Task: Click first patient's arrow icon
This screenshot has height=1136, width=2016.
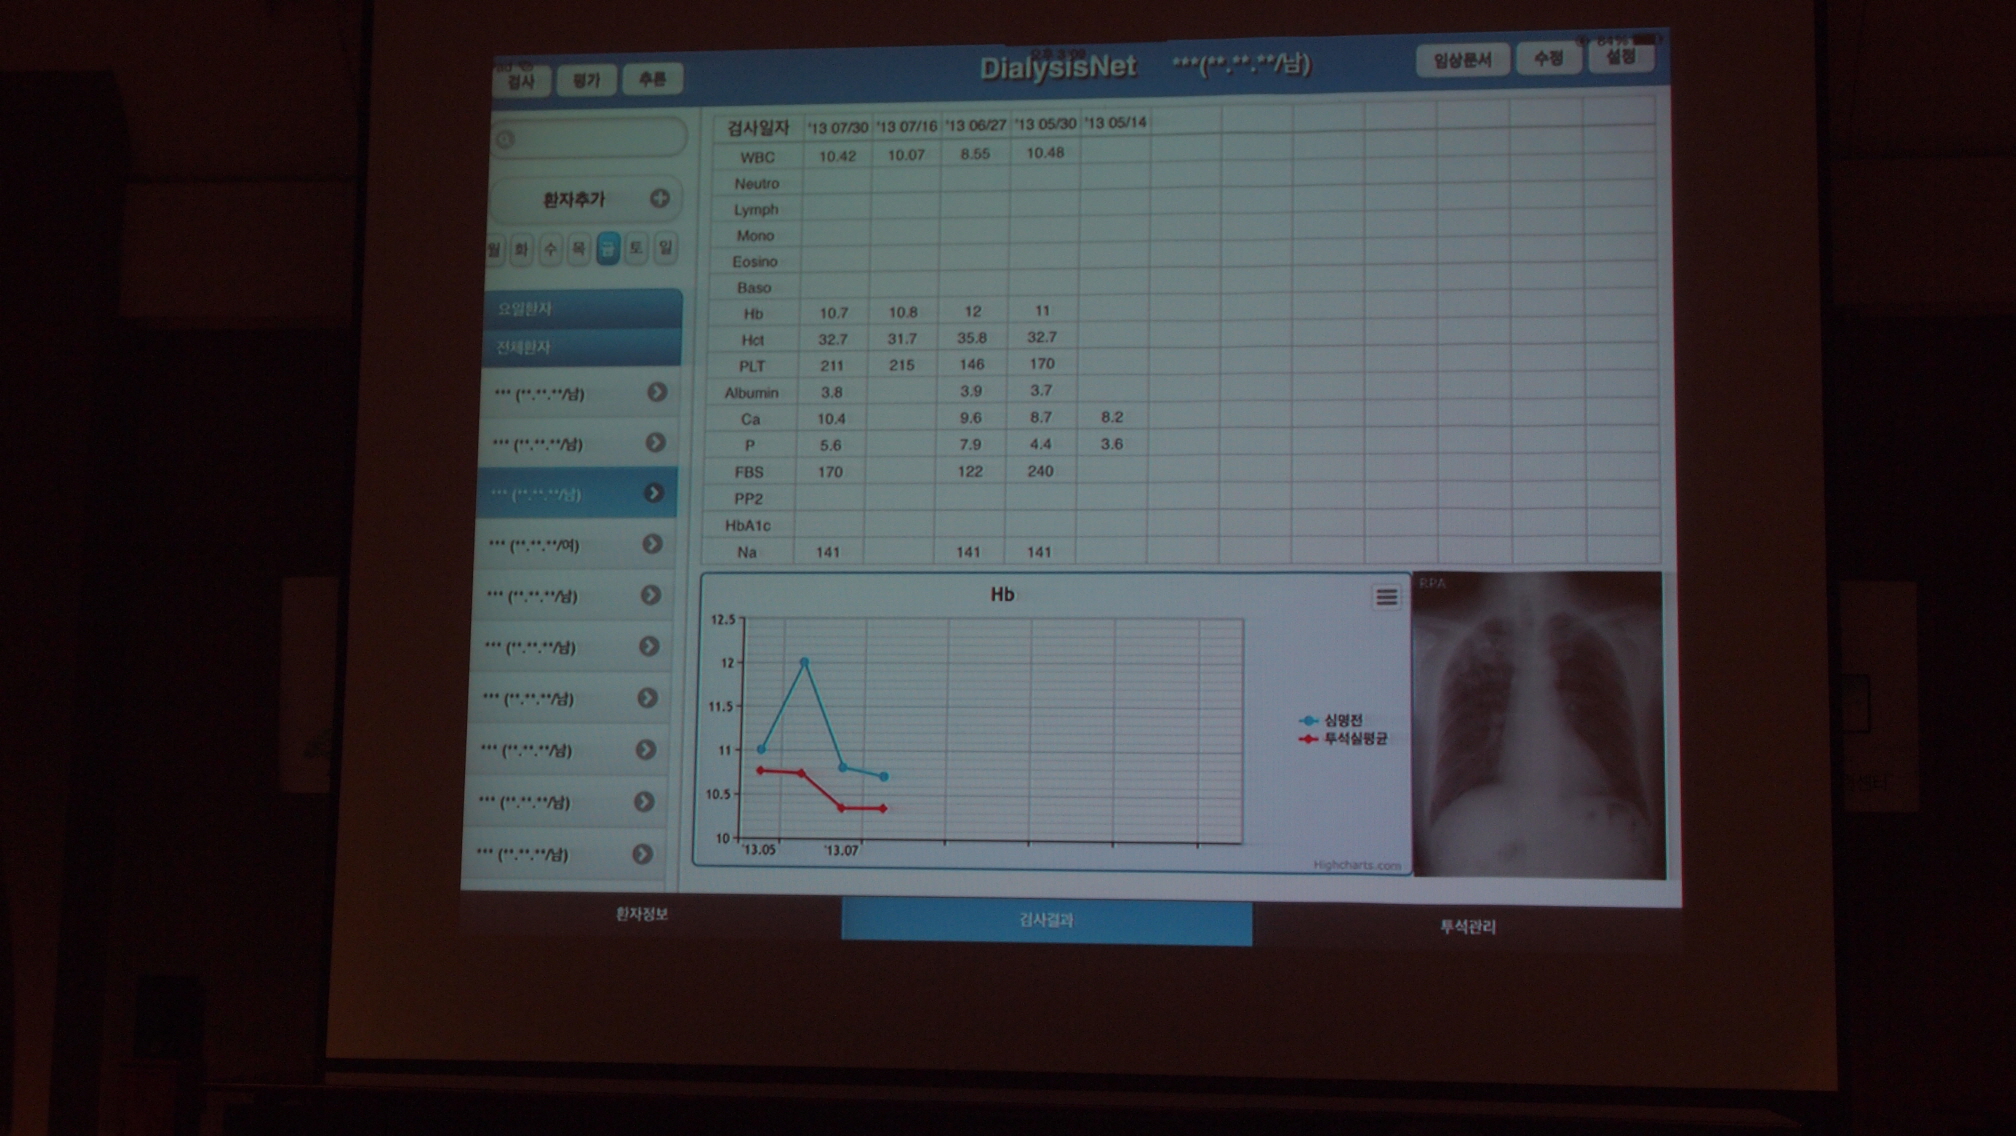Action: [657, 392]
